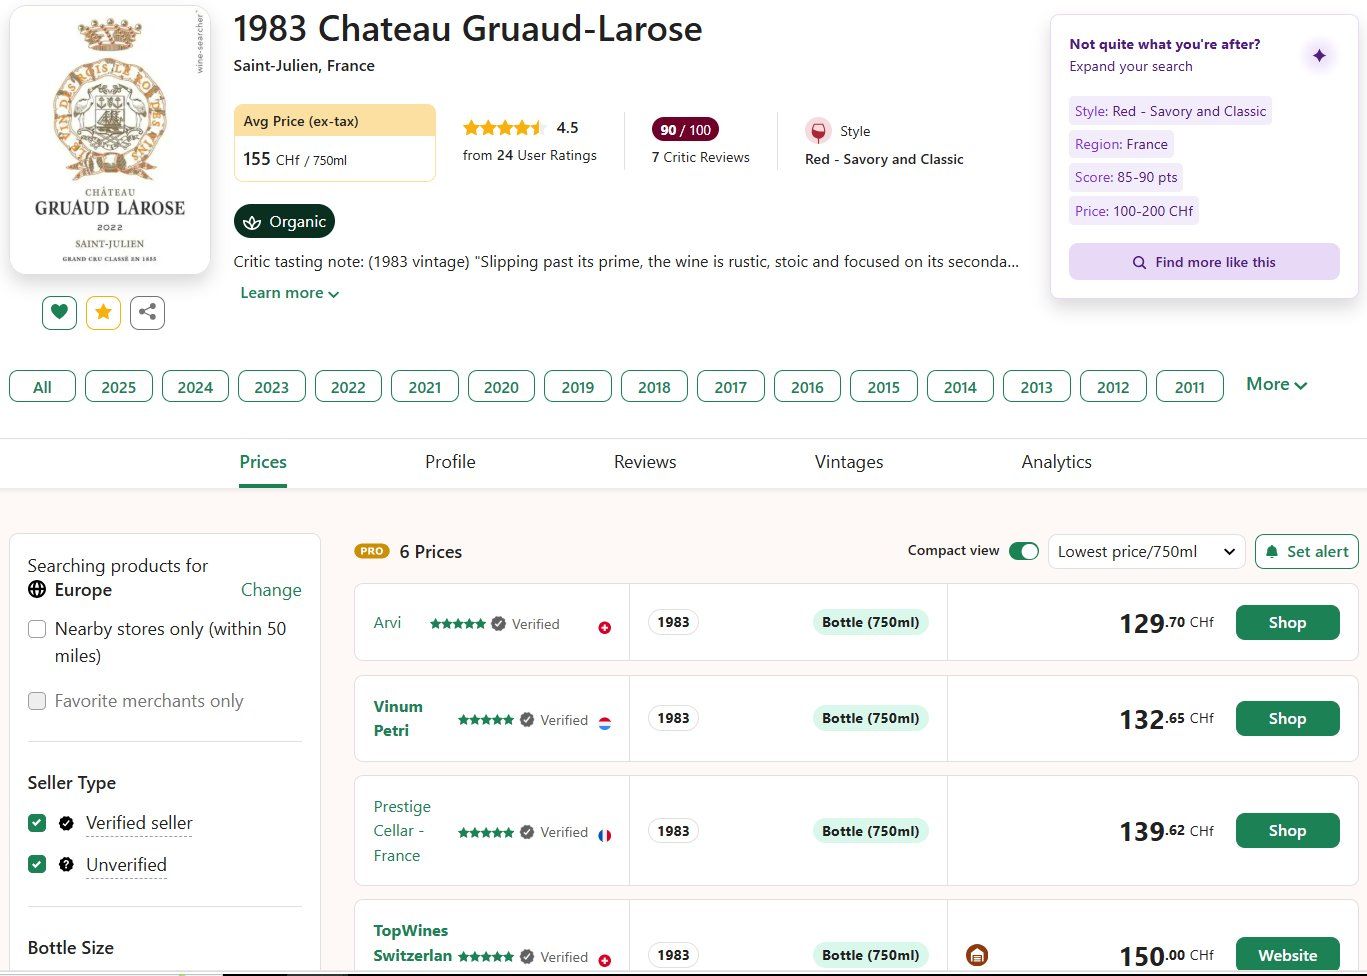The image size is (1367, 976).
Task: Click the 90 / 100 critic score badge
Action: (685, 130)
